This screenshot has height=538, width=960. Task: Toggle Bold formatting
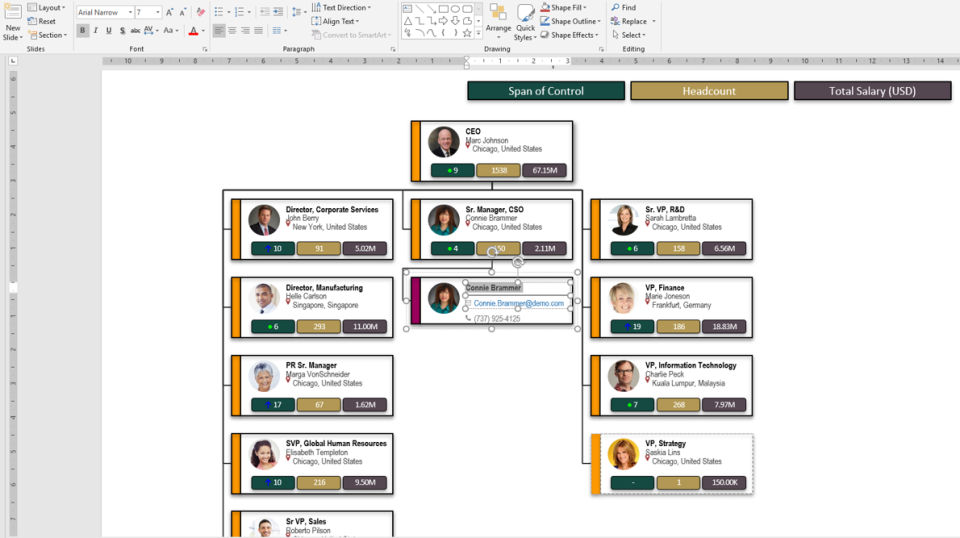pyautogui.click(x=83, y=31)
